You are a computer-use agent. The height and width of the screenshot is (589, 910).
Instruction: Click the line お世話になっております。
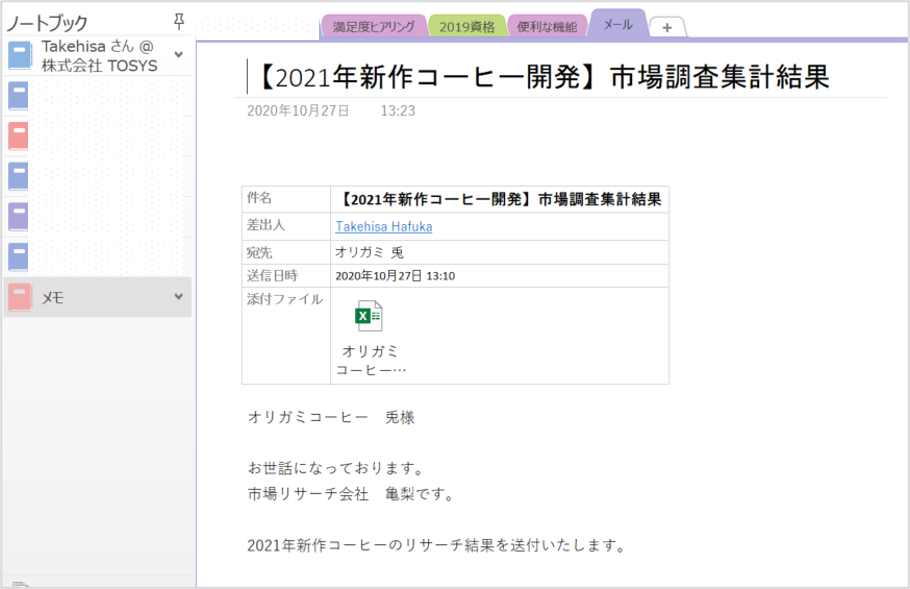336,468
